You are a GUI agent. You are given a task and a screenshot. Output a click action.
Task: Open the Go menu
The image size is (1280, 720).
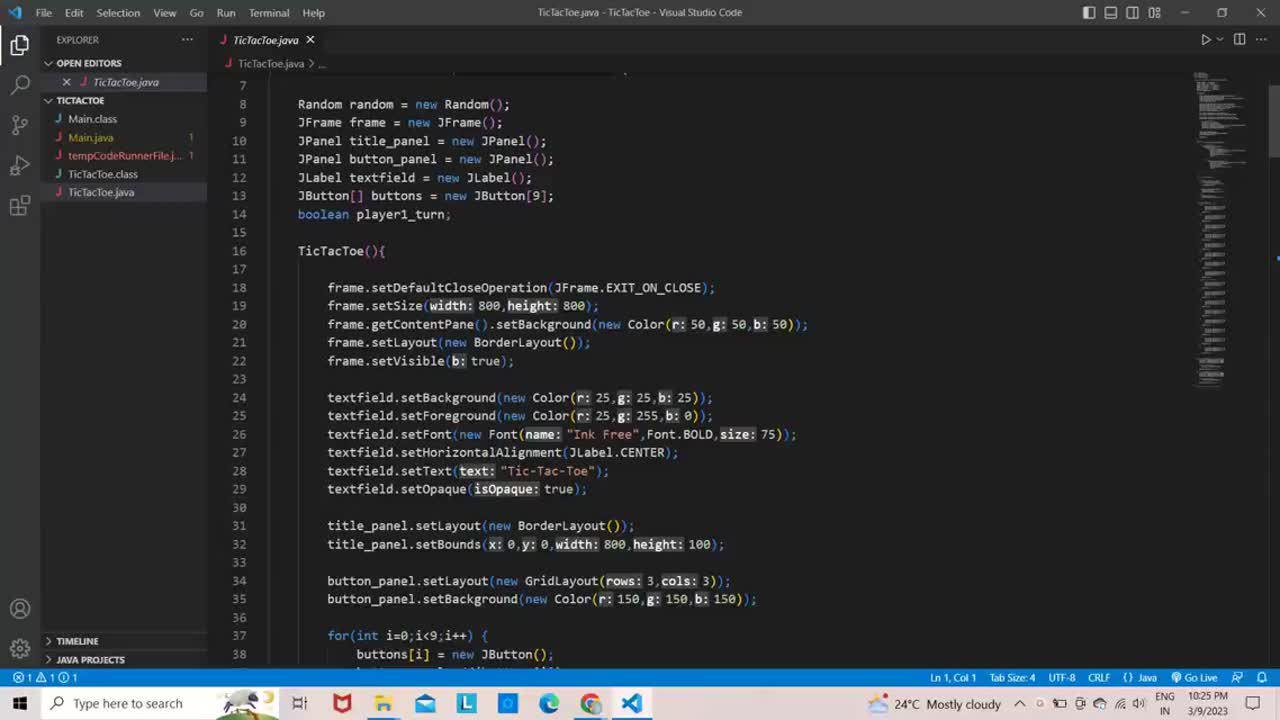click(196, 13)
